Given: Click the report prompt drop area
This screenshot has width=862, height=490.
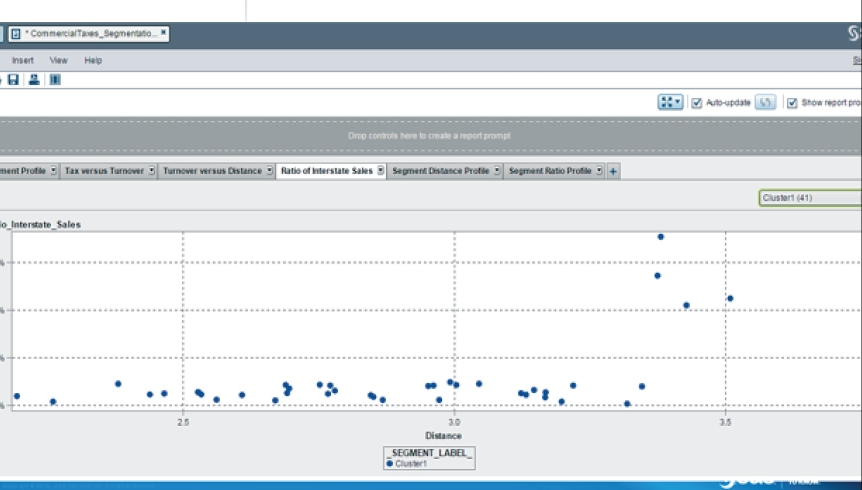Looking at the screenshot, I should click(430, 135).
